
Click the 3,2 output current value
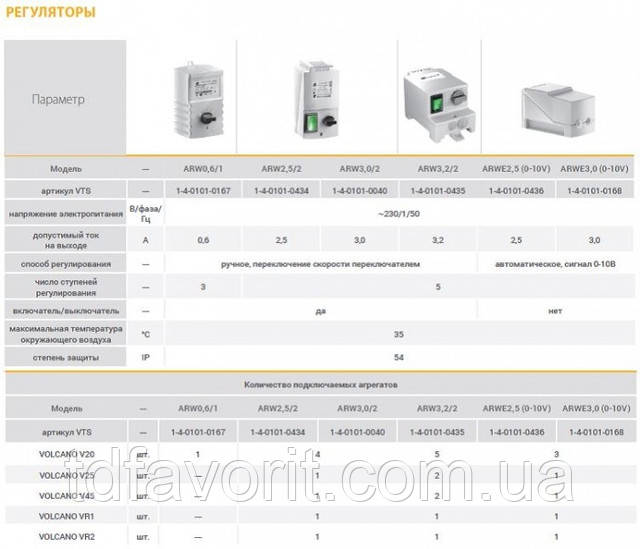438,240
